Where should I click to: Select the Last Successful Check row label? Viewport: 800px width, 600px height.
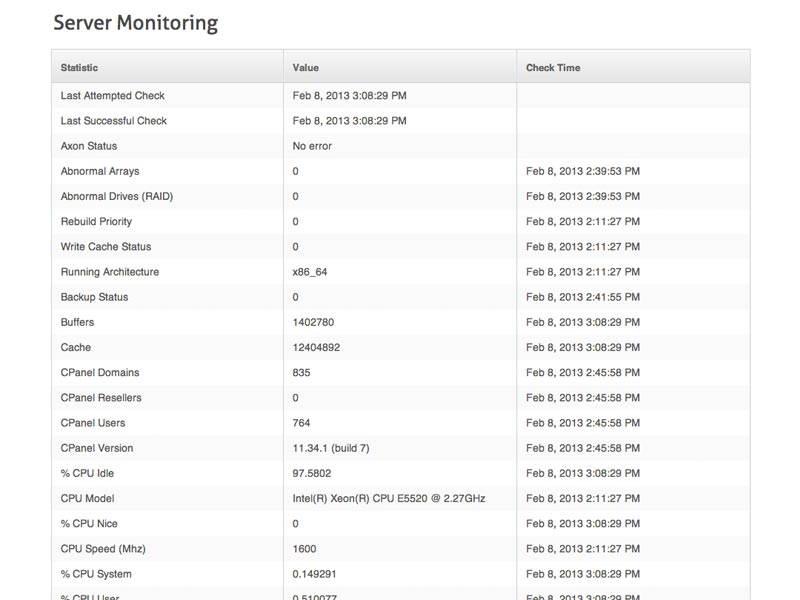[113, 121]
